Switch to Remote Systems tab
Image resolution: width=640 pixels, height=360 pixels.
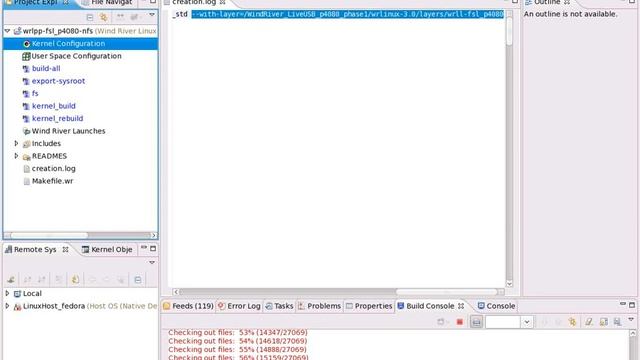click(35, 249)
